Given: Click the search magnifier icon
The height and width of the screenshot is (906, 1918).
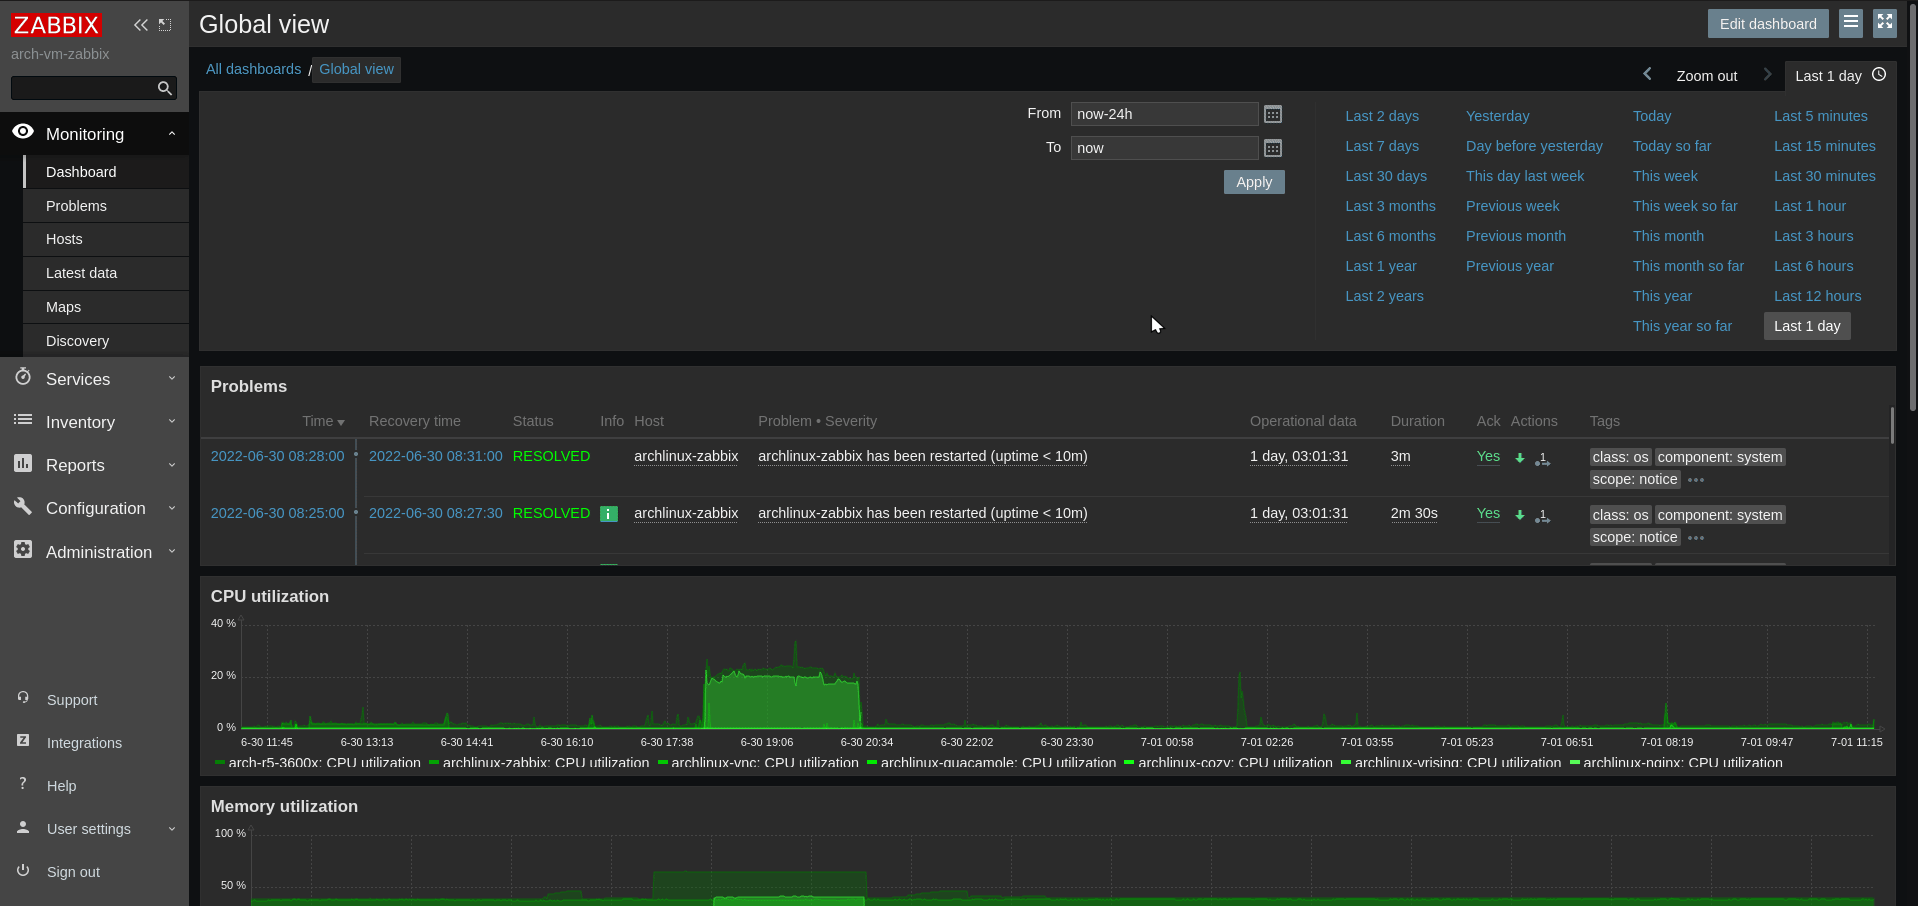Looking at the screenshot, I should click(x=165, y=88).
